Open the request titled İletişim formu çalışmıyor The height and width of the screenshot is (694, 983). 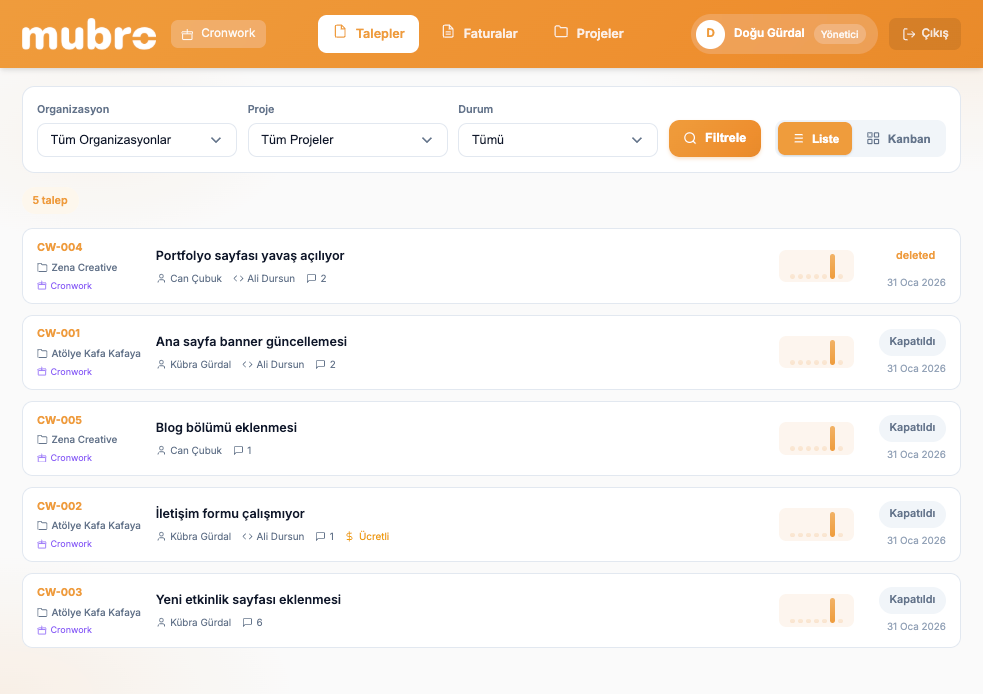(x=230, y=514)
